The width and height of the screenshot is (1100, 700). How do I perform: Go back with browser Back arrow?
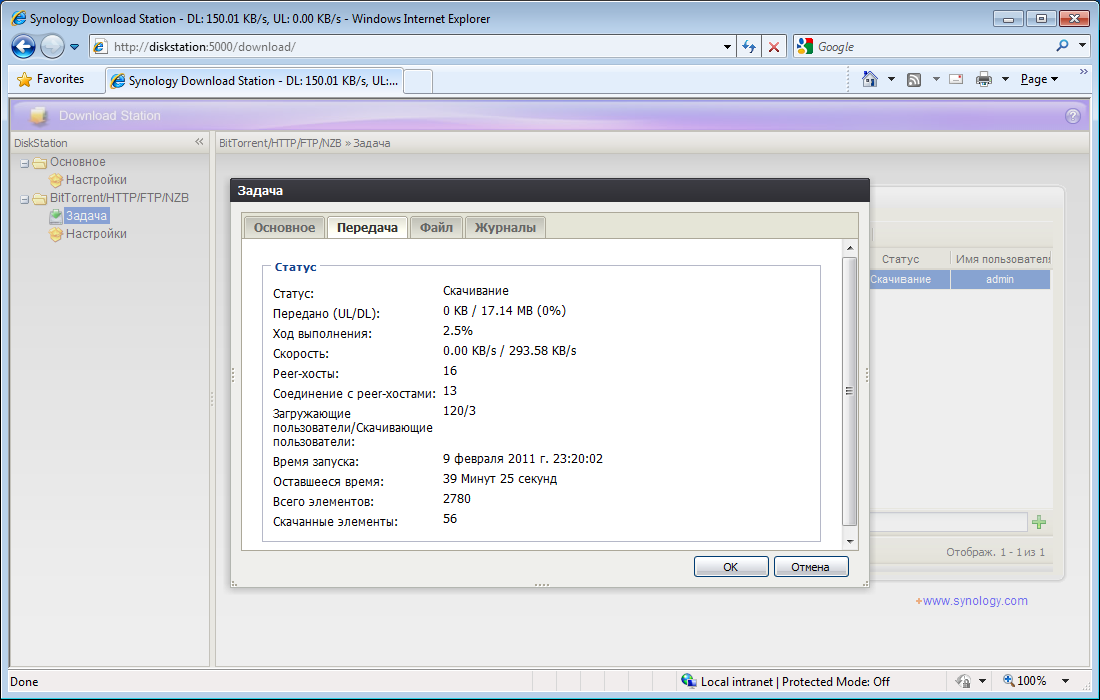[23, 47]
